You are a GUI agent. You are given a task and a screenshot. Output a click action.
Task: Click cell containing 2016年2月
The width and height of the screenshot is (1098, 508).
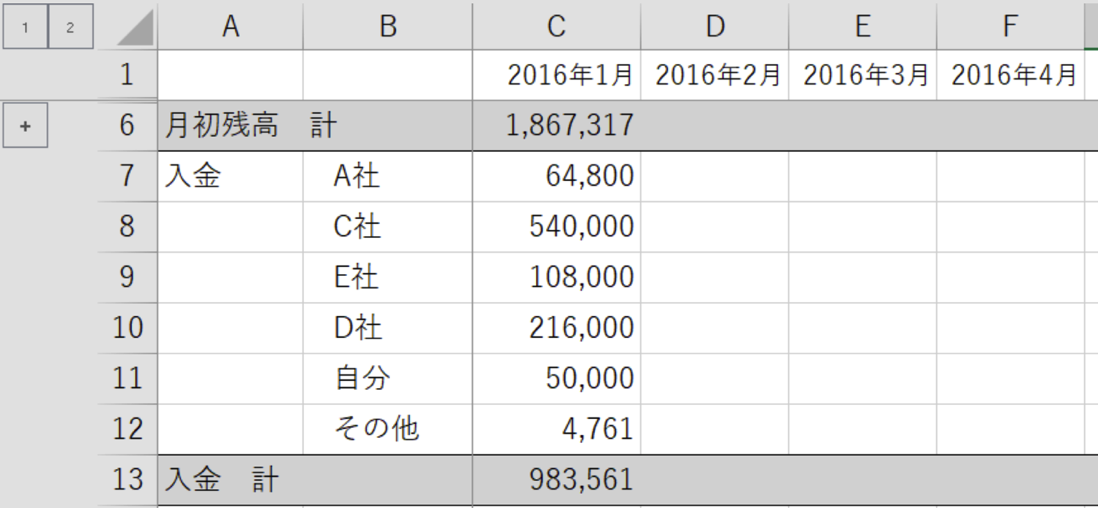(714, 75)
